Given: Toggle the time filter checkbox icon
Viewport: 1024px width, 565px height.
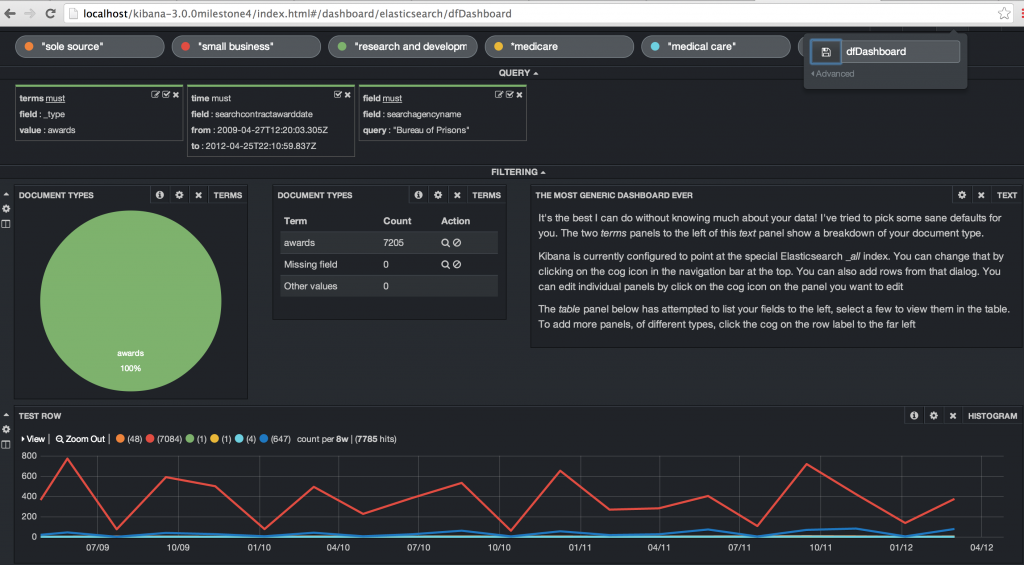Looking at the screenshot, I should coord(338,95).
